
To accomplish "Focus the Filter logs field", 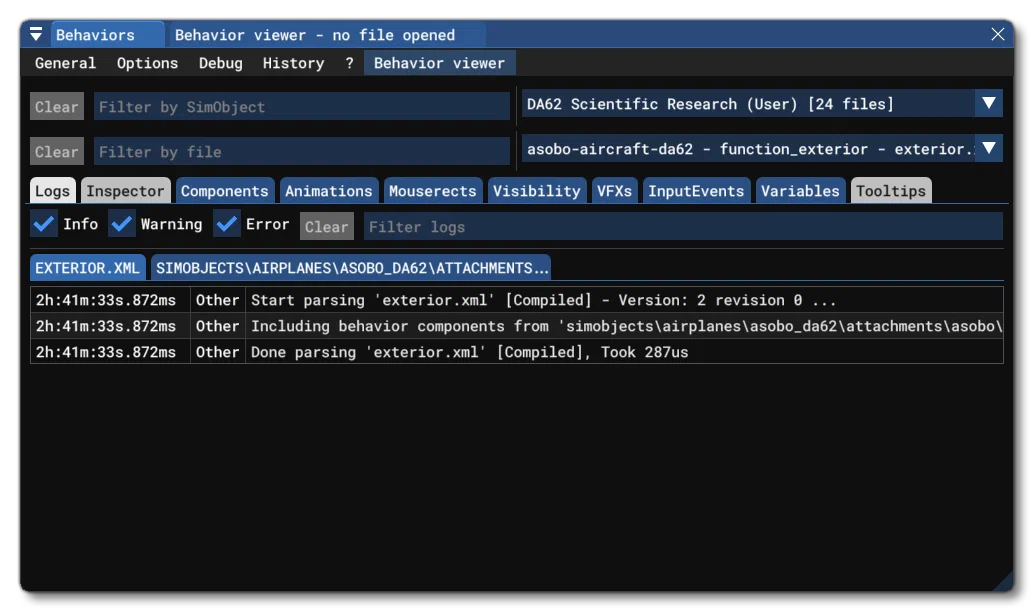I will pyautogui.click(x=683, y=226).
